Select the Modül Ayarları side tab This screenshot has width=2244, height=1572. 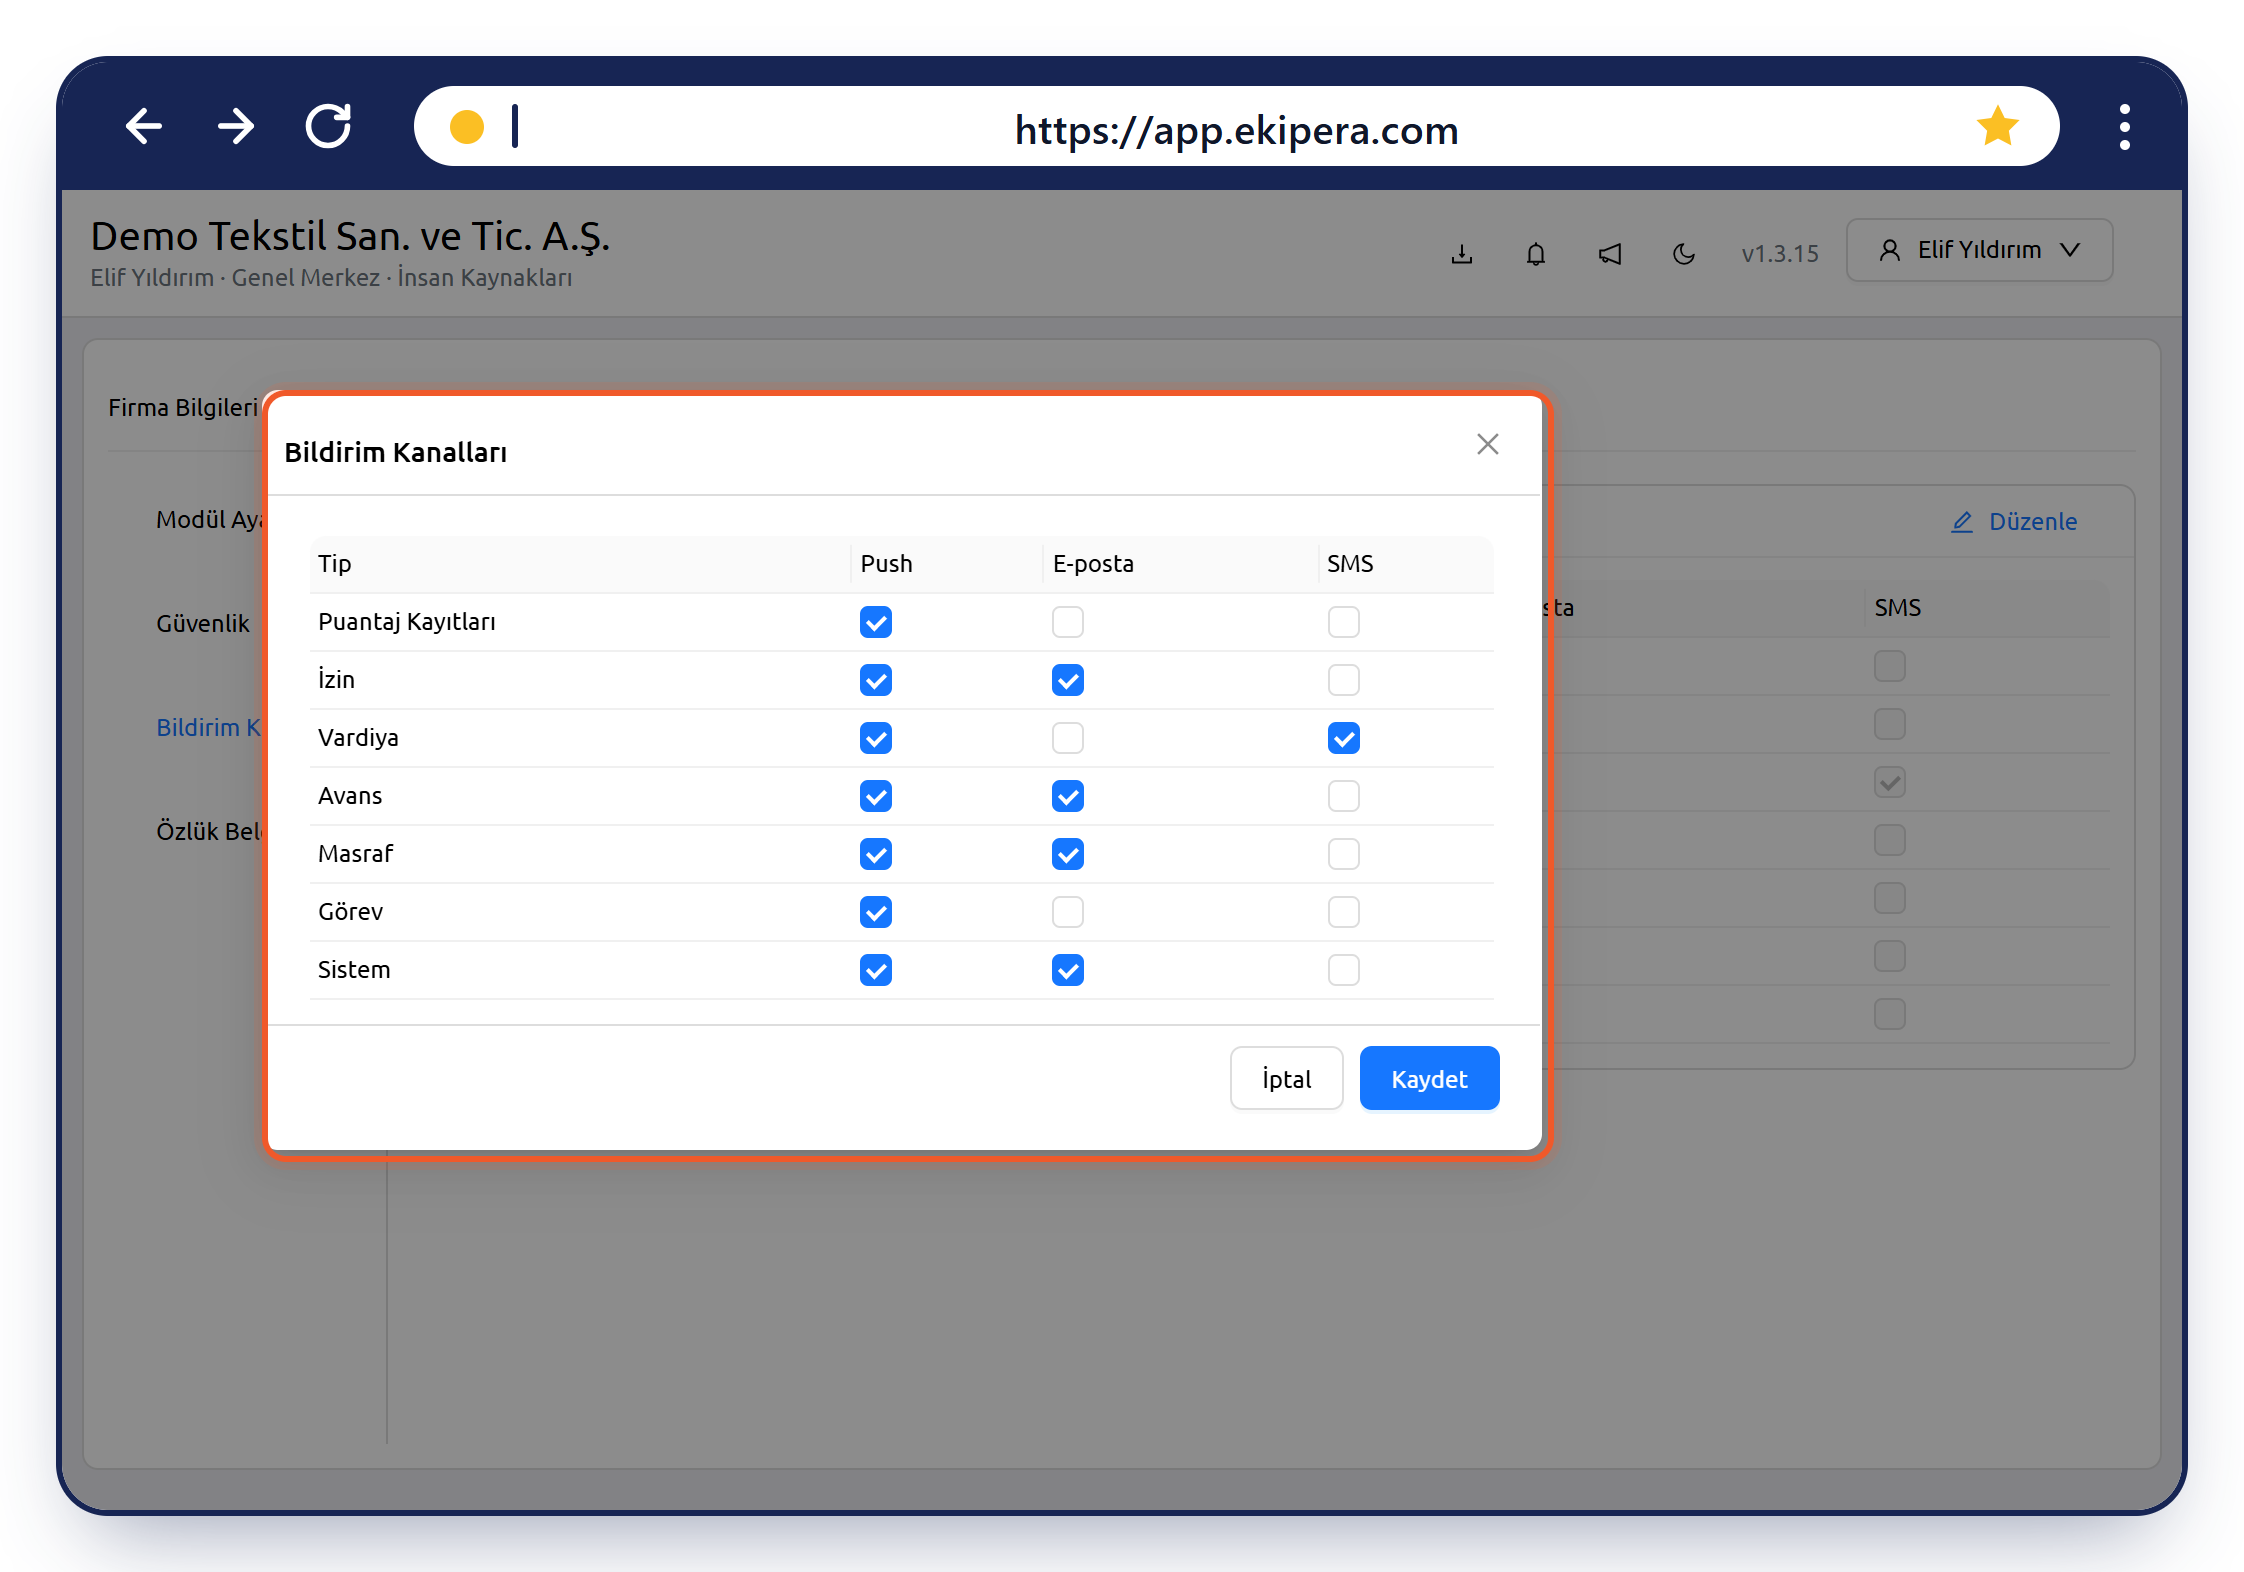tap(209, 520)
